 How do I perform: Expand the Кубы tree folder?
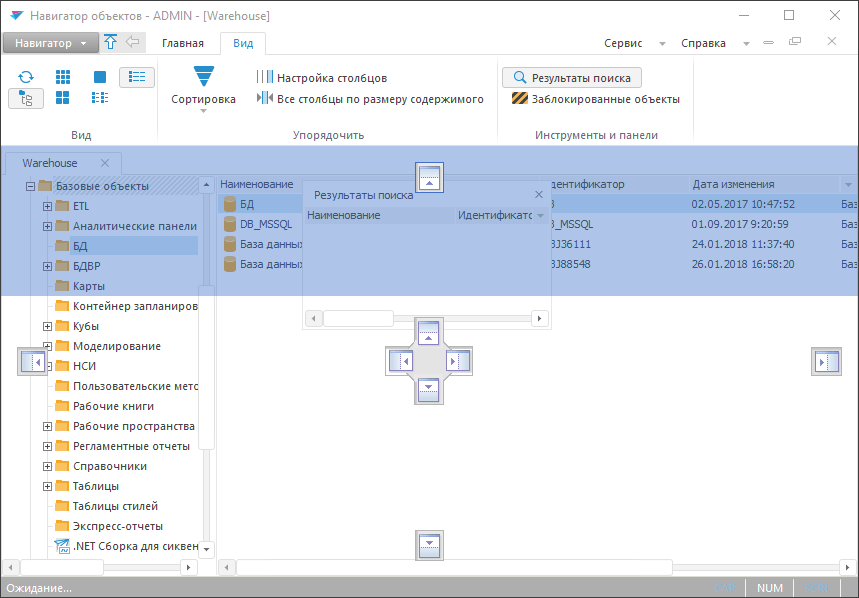(47, 326)
